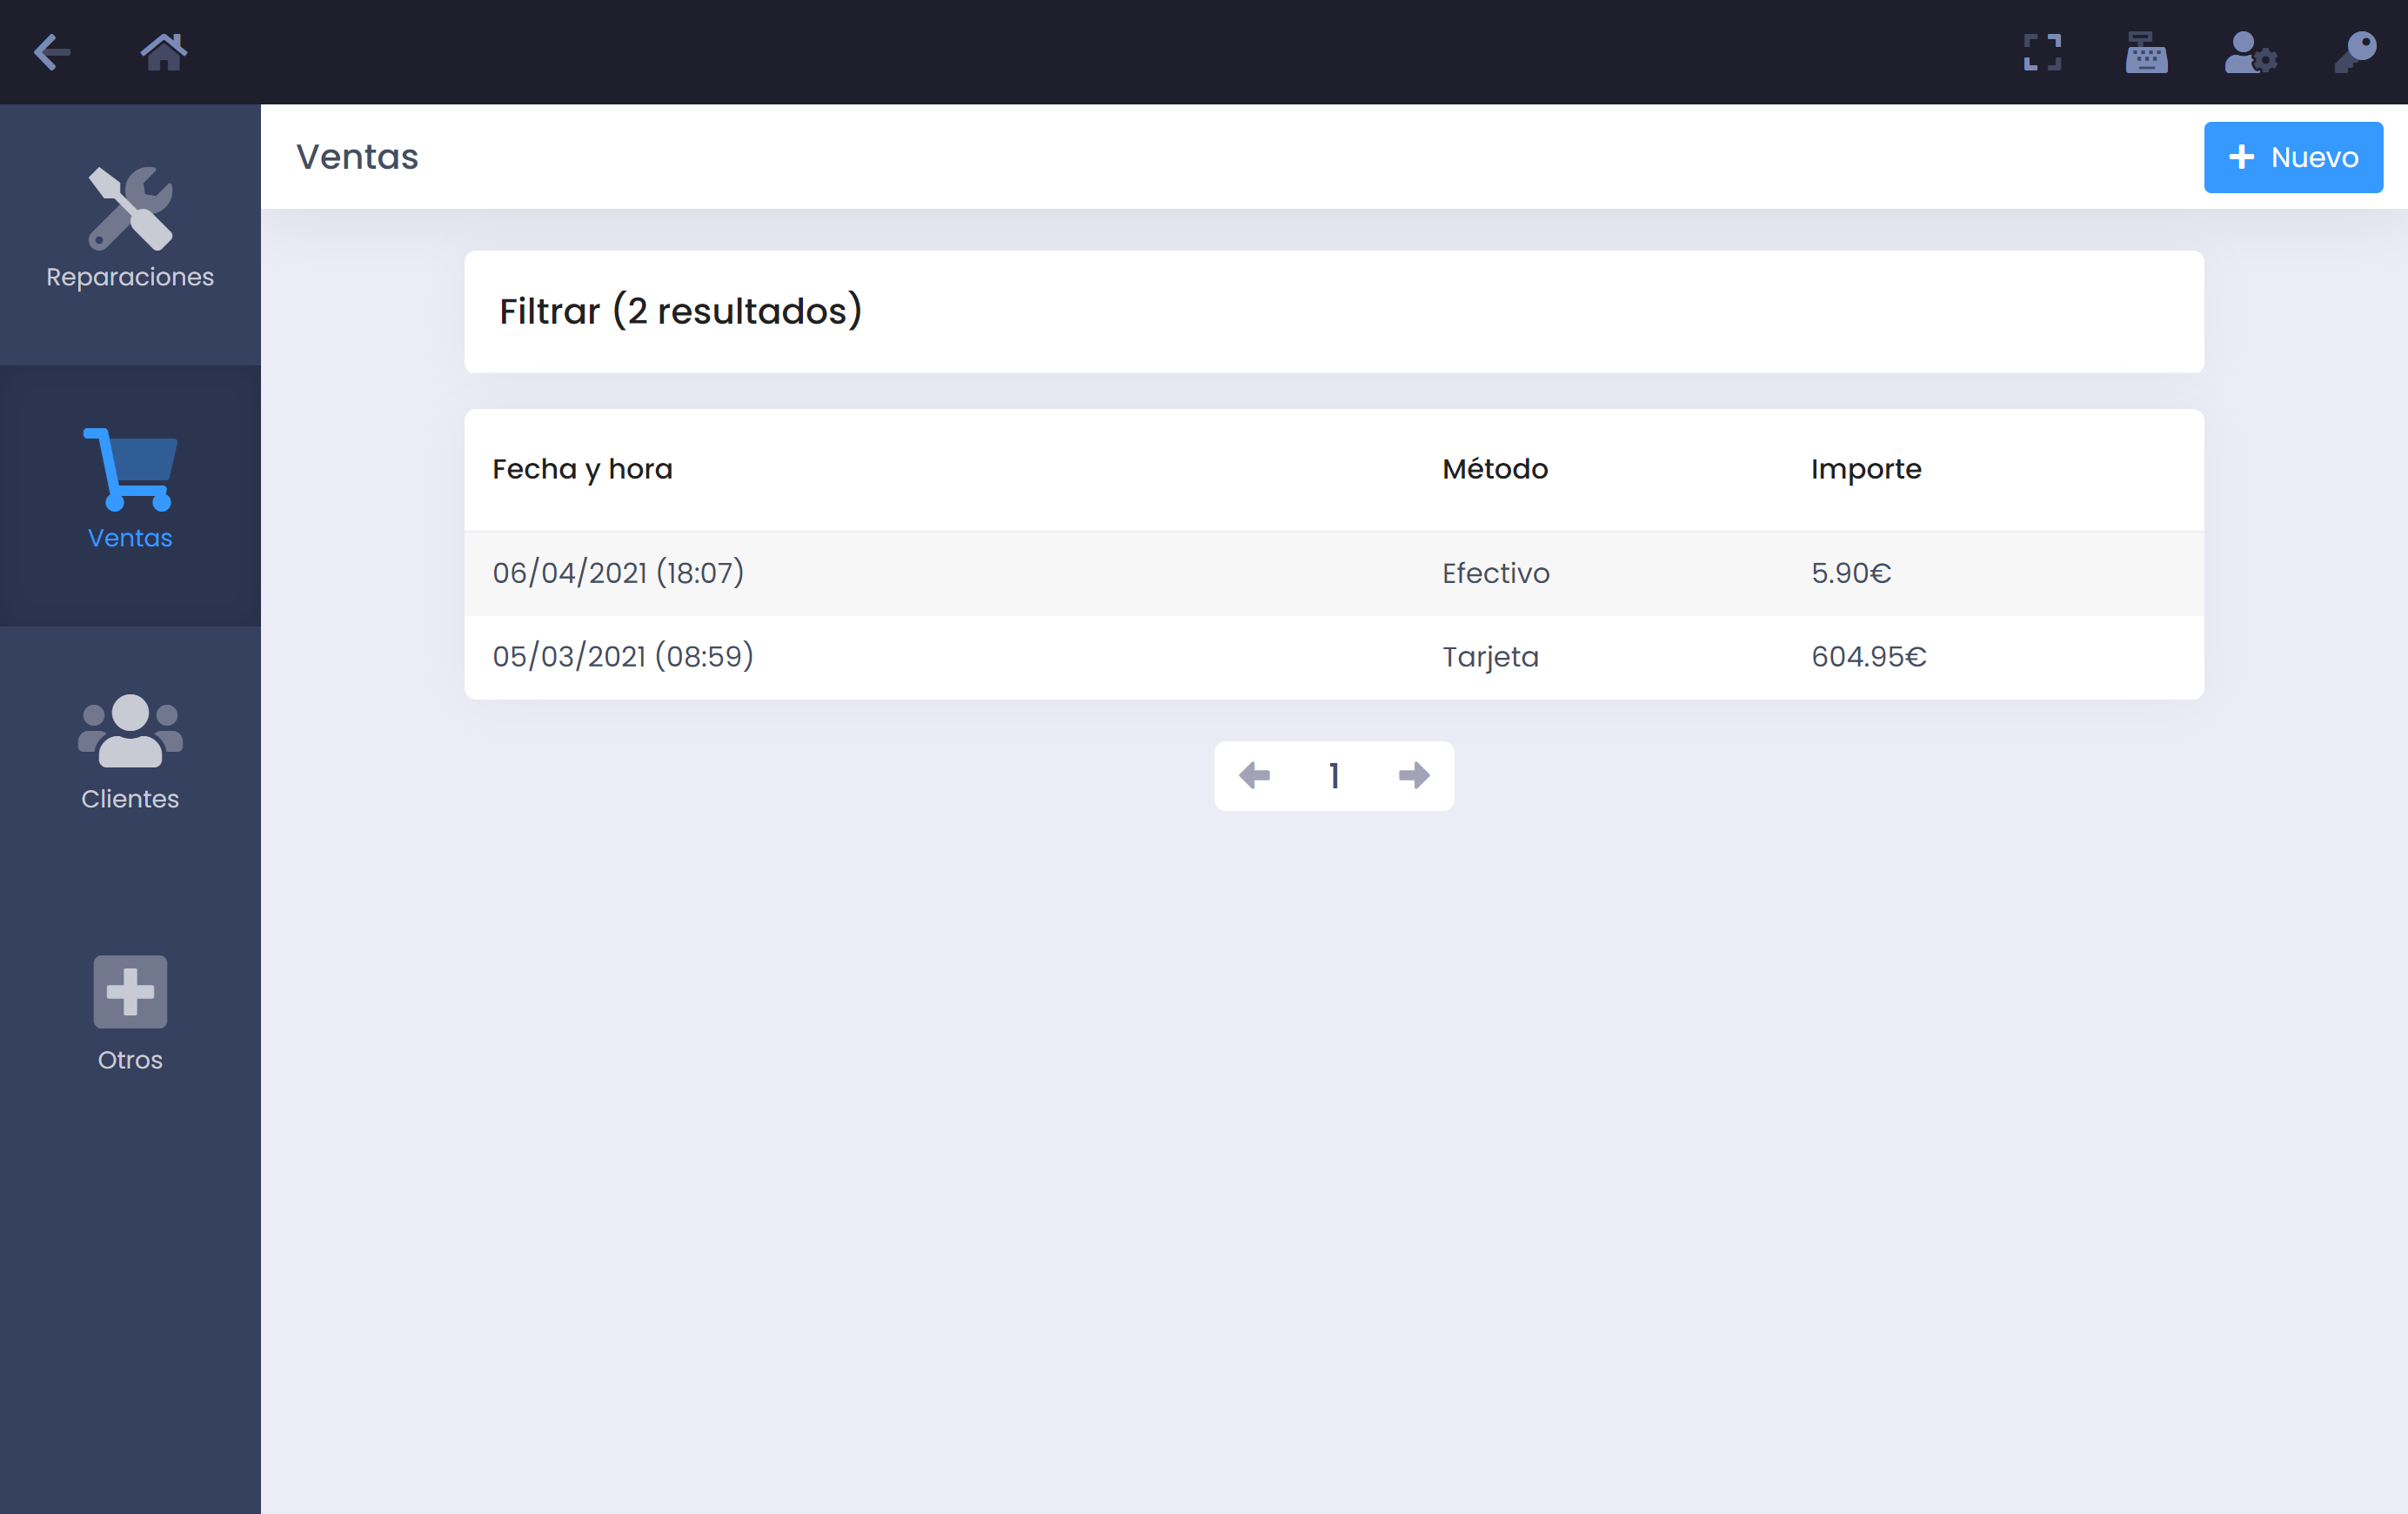Image resolution: width=2408 pixels, height=1514 pixels.
Task: Go to the home screen icon
Action: (164, 52)
